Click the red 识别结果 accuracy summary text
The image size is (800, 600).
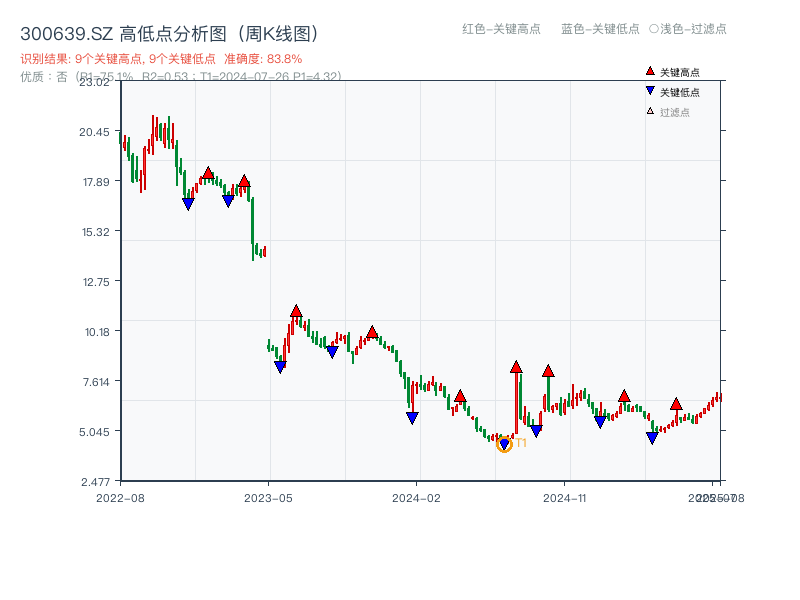[161, 59]
